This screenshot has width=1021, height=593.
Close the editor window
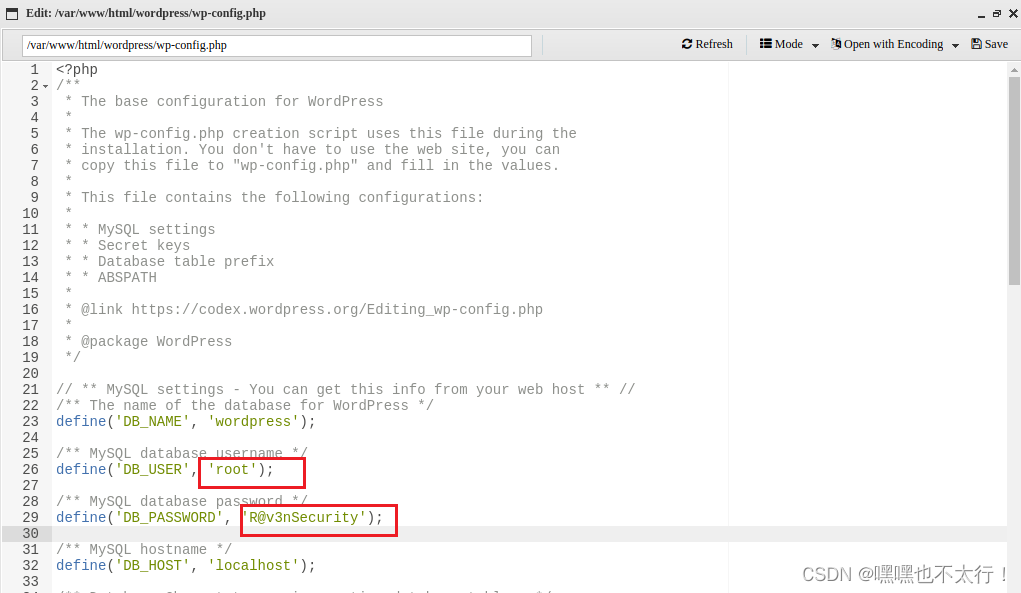point(1013,14)
